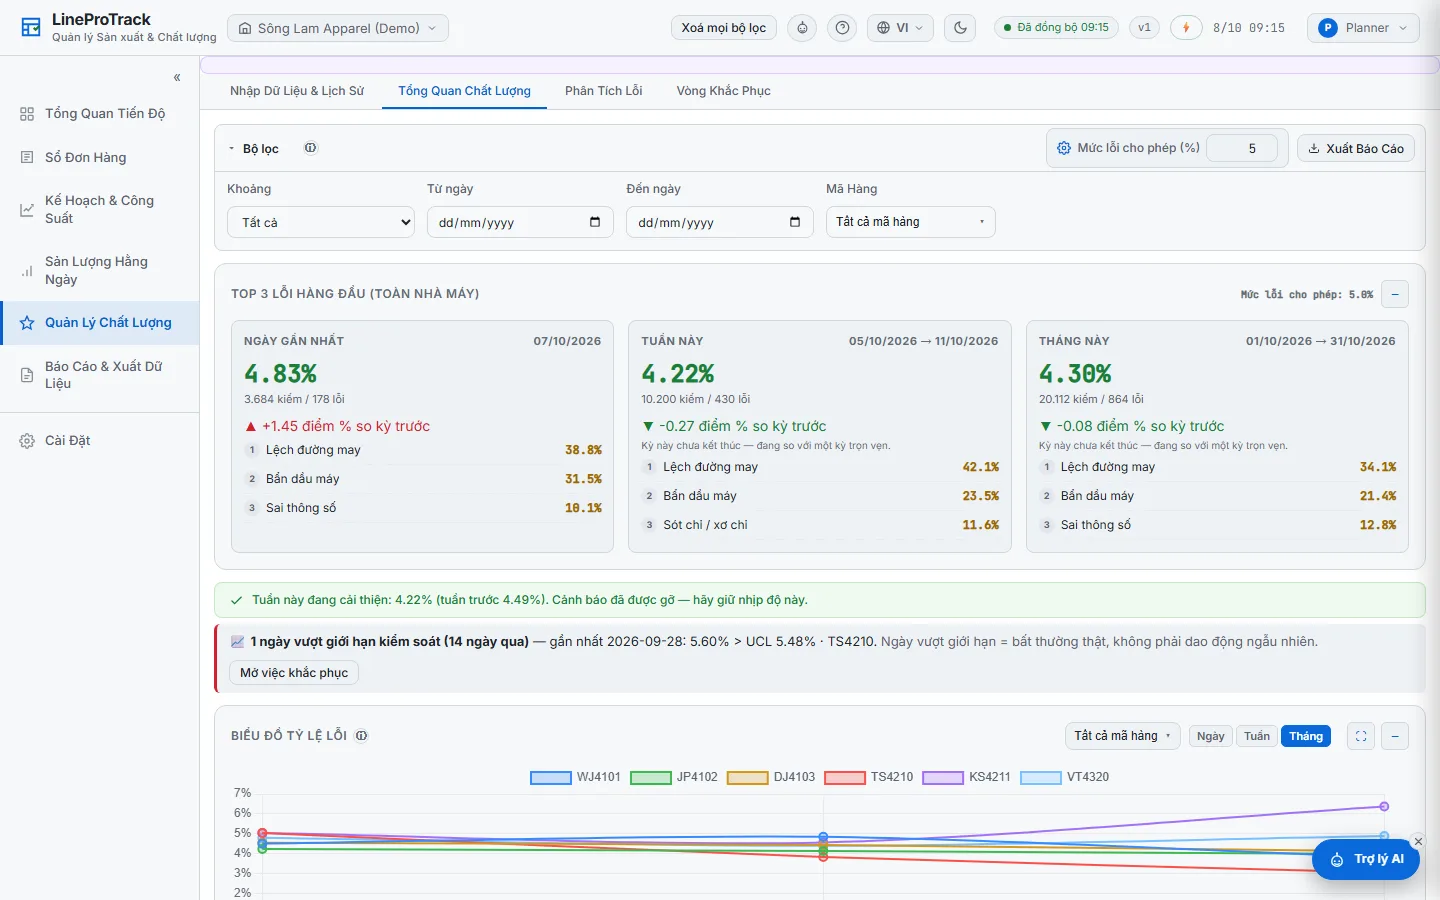Open fullscreen view of defect rate chart
Screen dimensions: 1440x900
1361,736
